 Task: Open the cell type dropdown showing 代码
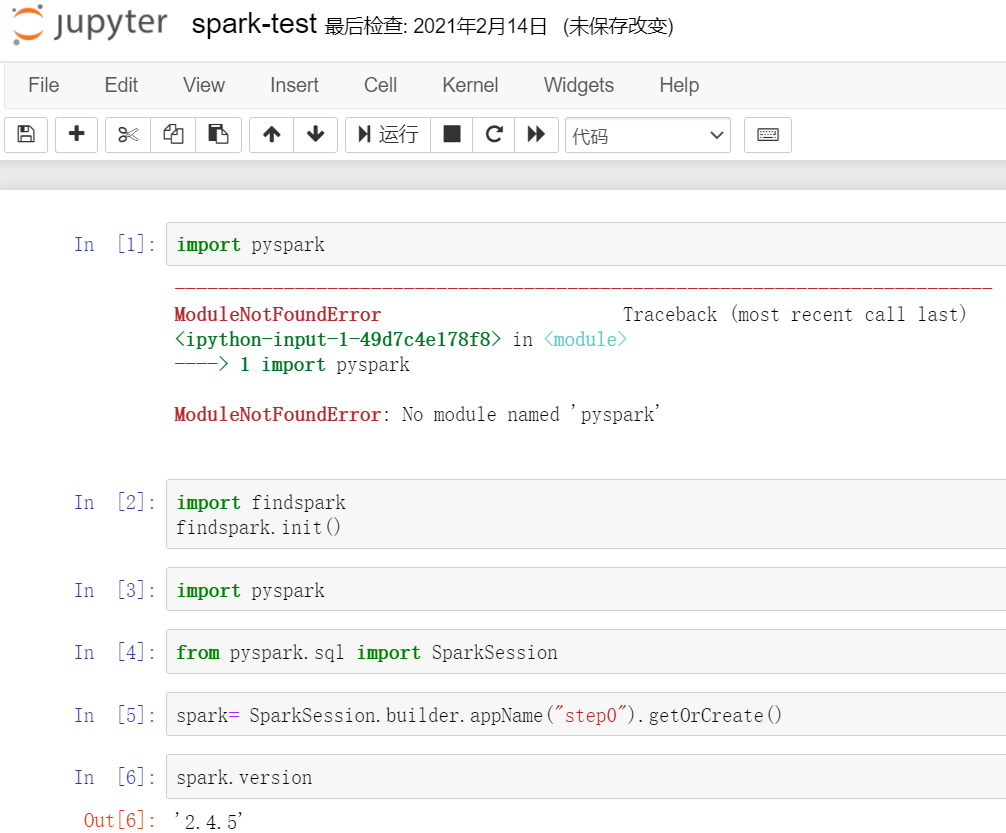pyautogui.click(x=647, y=135)
